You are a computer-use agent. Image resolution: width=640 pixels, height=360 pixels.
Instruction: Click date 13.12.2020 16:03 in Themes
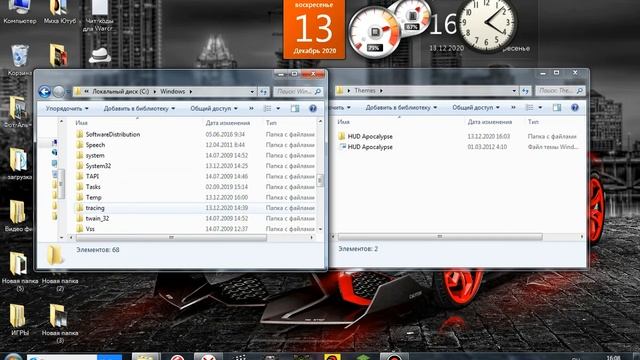(489, 136)
